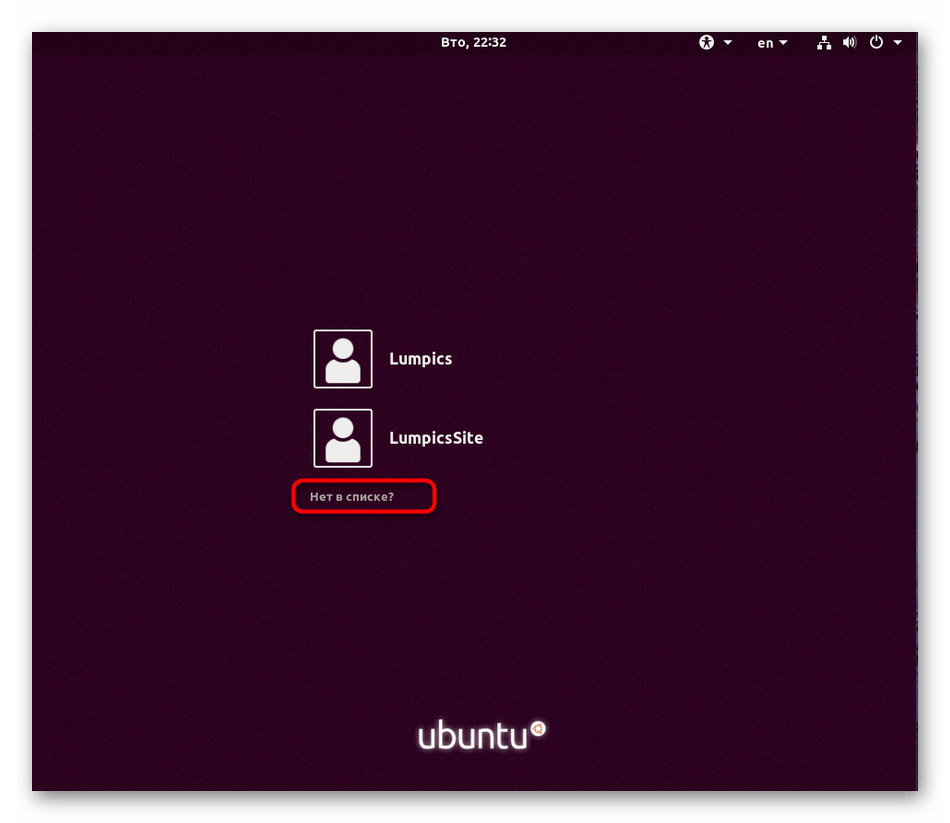Open the accessibility menu icon

point(706,42)
